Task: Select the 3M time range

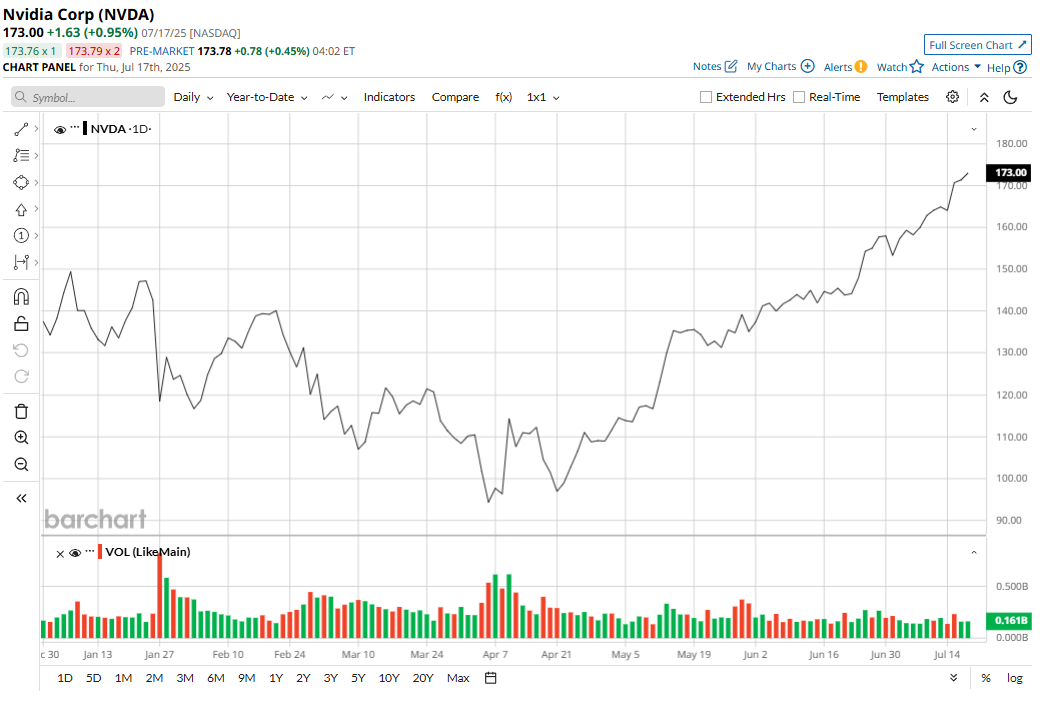Action: 185,678
